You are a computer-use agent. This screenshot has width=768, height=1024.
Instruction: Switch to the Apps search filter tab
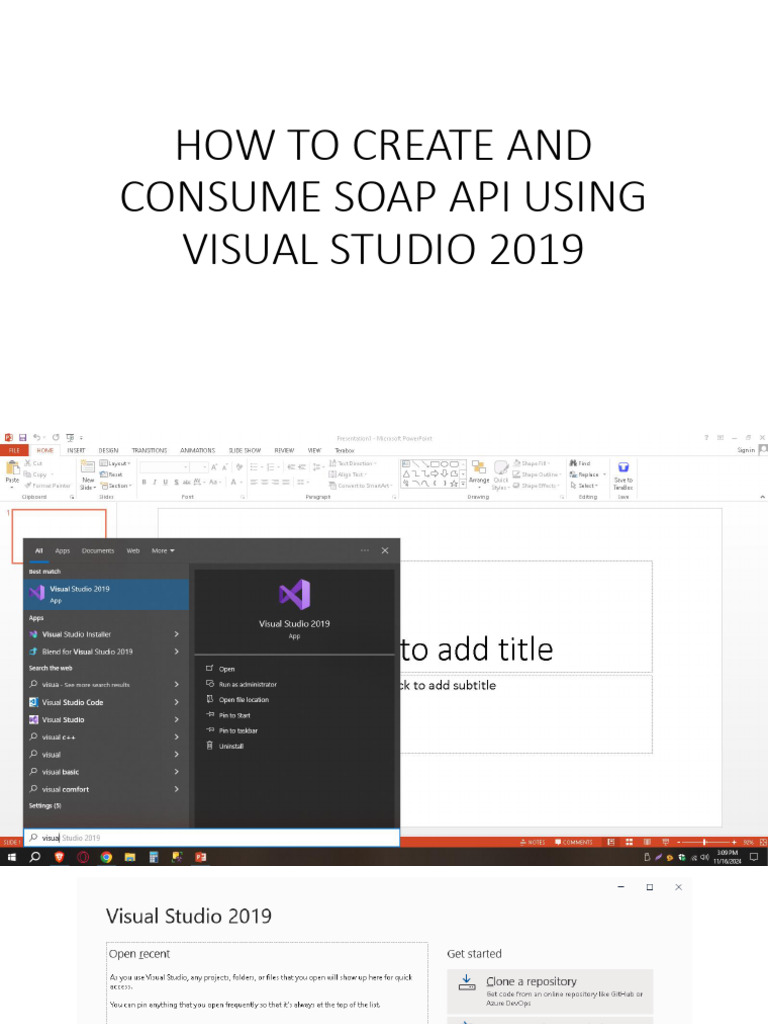click(62, 550)
